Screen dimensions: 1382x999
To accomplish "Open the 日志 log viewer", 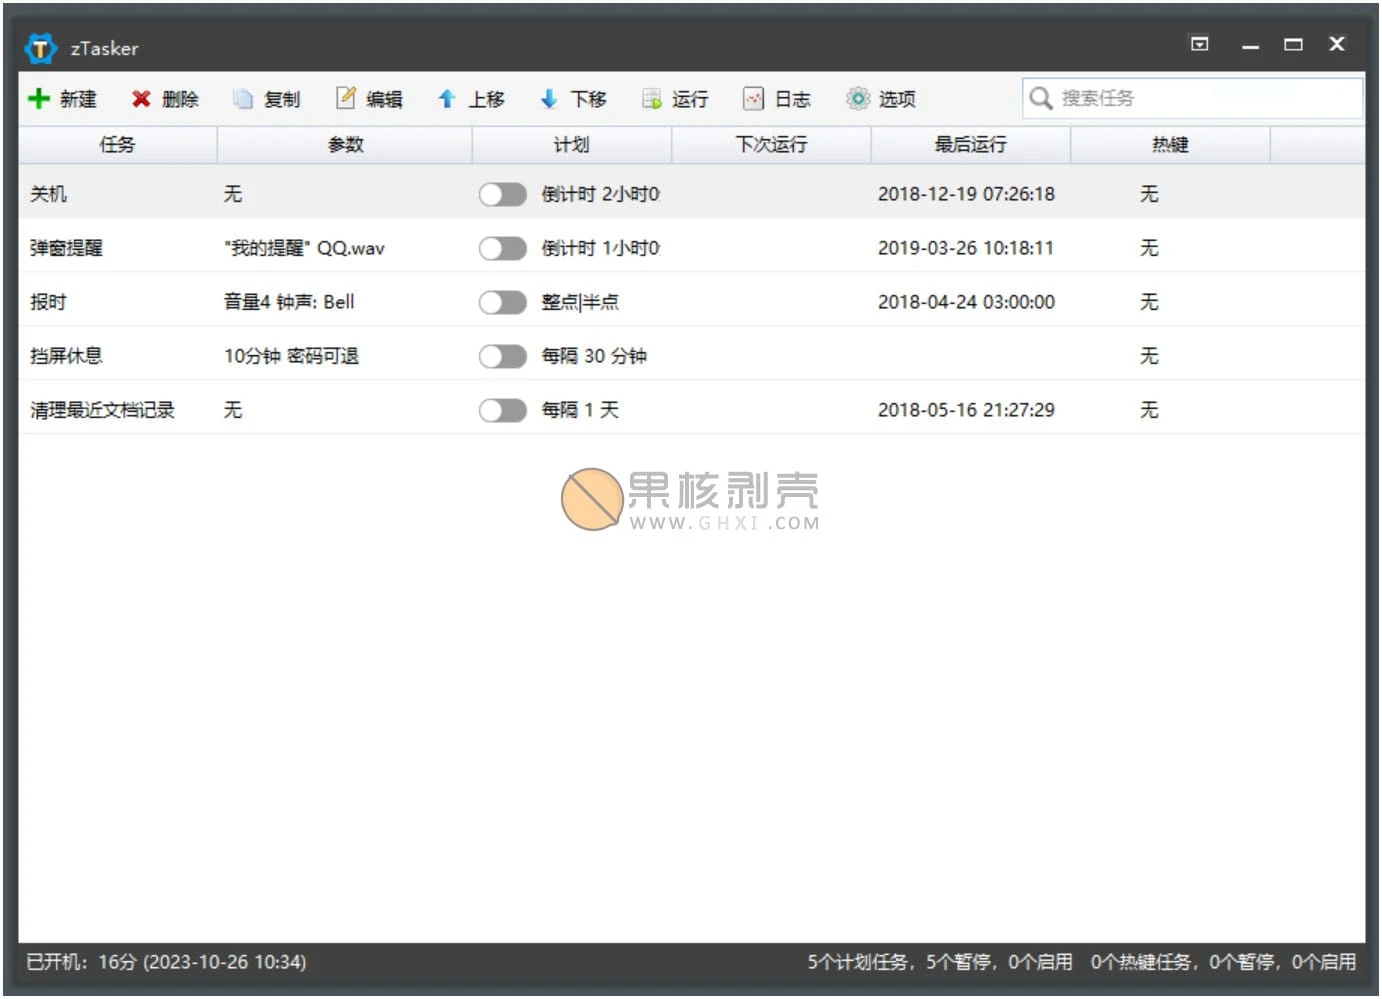I will click(753, 98).
